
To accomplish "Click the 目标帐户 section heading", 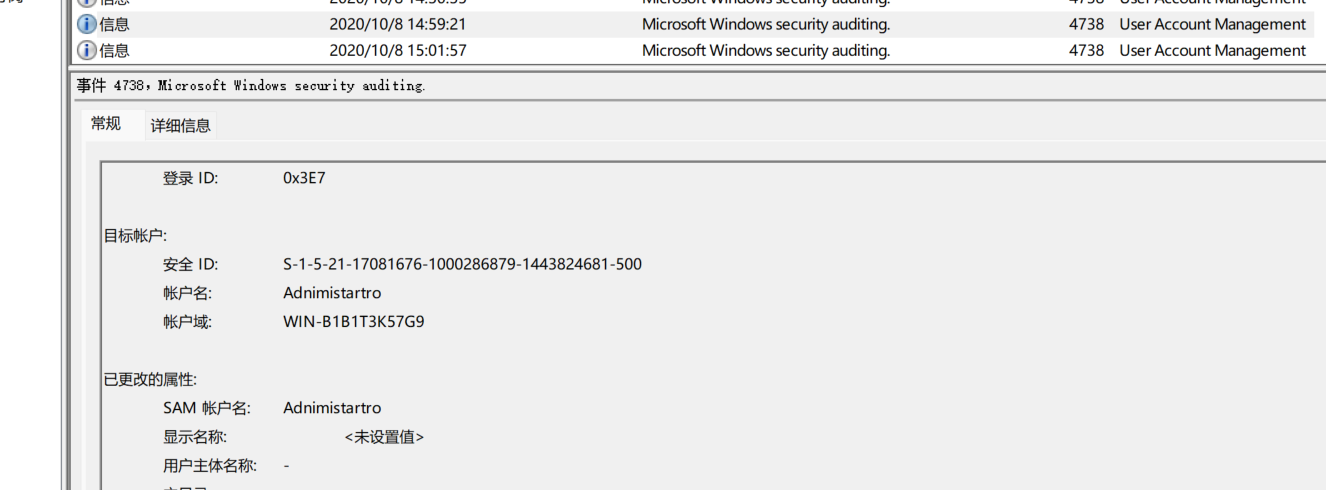I will 136,236.
